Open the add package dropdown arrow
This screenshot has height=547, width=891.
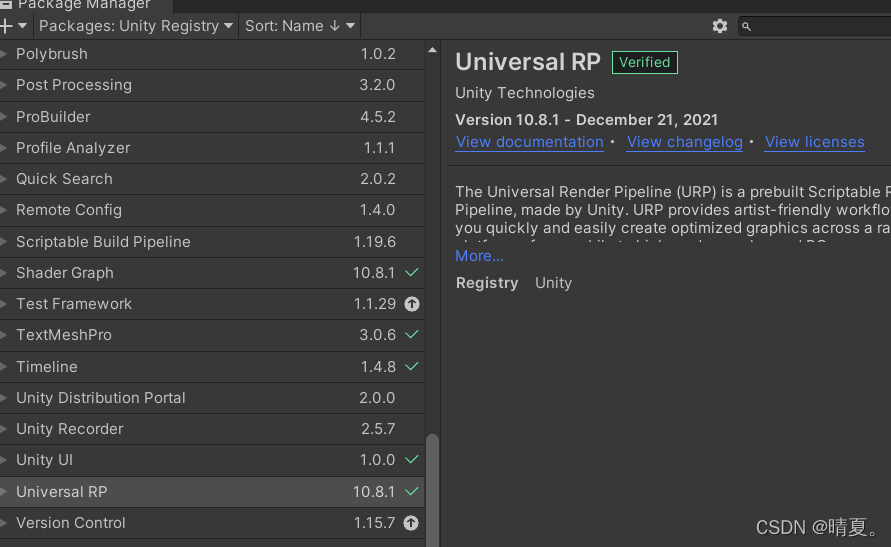(x=22, y=26)
